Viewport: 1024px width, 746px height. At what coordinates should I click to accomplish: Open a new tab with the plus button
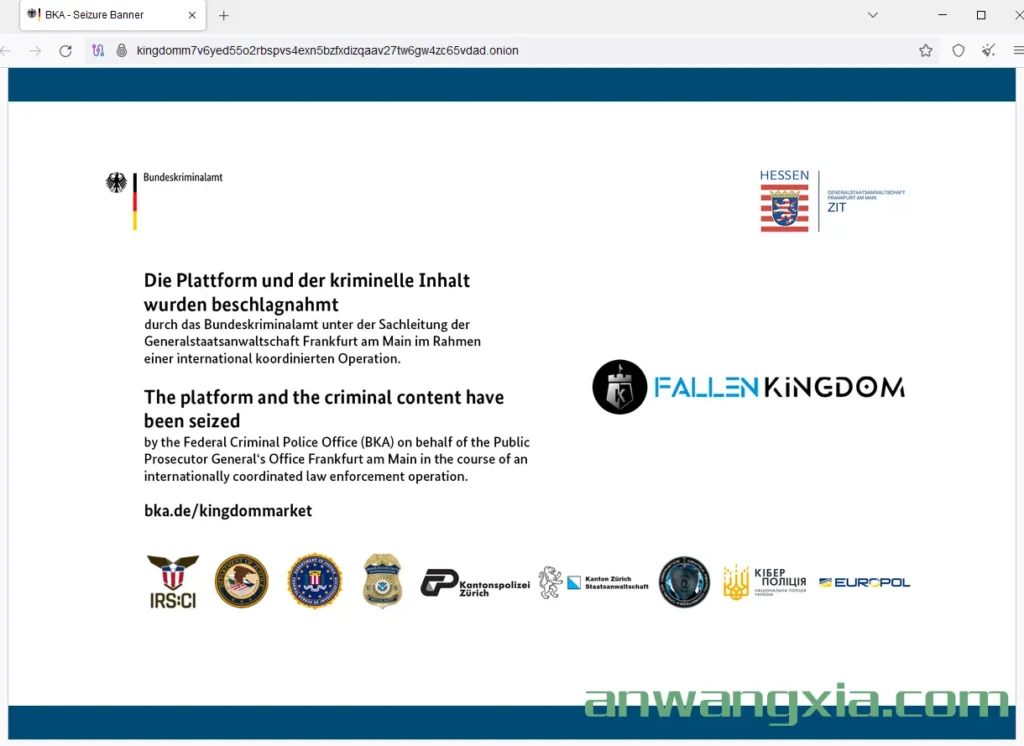click(x=224, y=15)
